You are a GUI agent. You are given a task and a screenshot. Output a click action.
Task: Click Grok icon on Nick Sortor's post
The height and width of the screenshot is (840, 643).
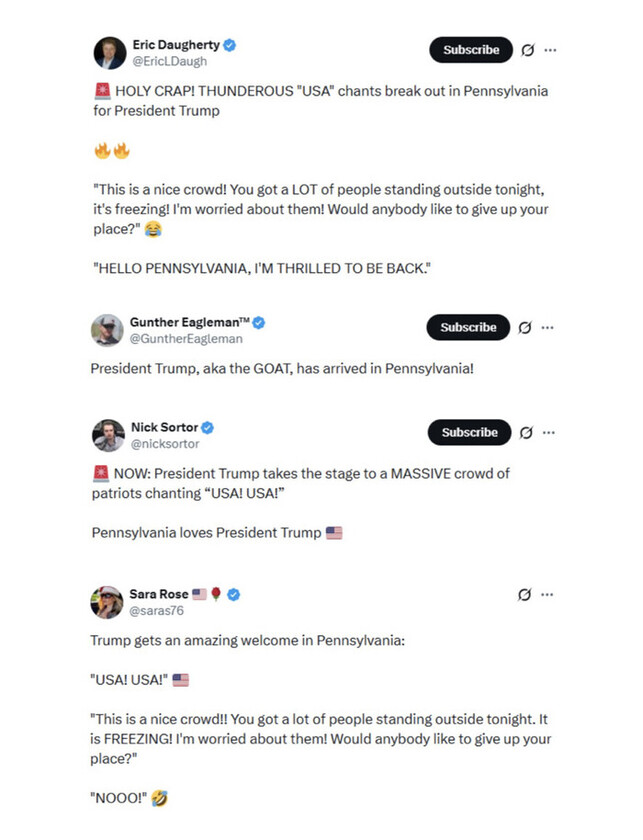526,432
